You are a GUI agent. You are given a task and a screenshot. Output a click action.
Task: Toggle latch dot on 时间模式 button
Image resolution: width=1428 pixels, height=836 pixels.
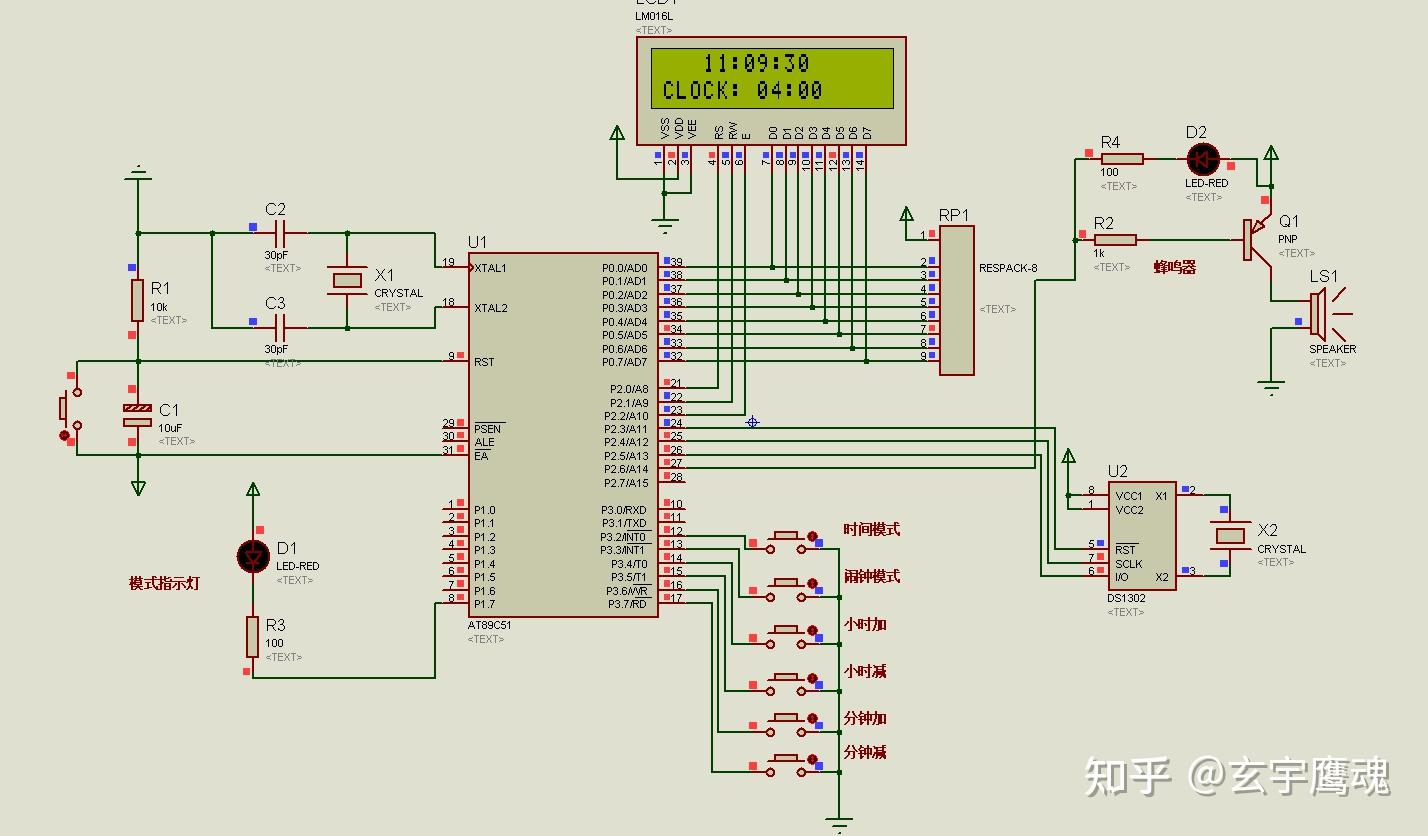(812, 536)
